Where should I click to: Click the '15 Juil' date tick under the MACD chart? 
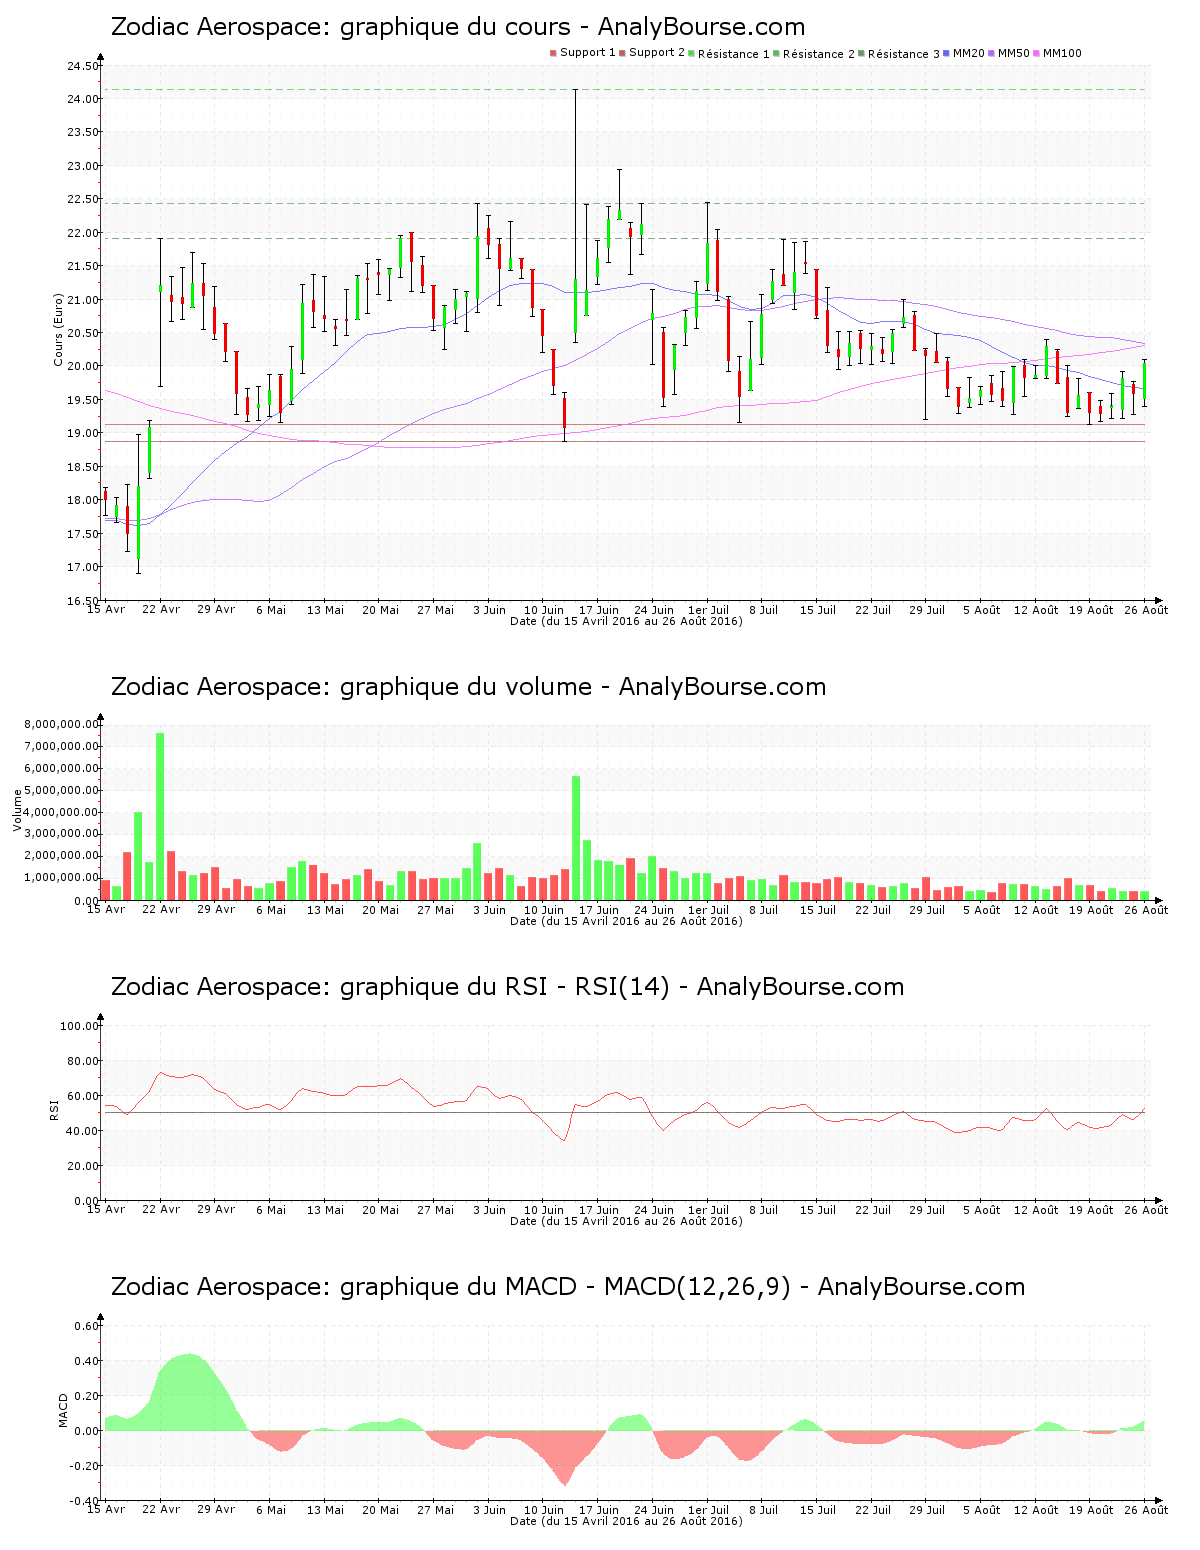click(818, 1509)
